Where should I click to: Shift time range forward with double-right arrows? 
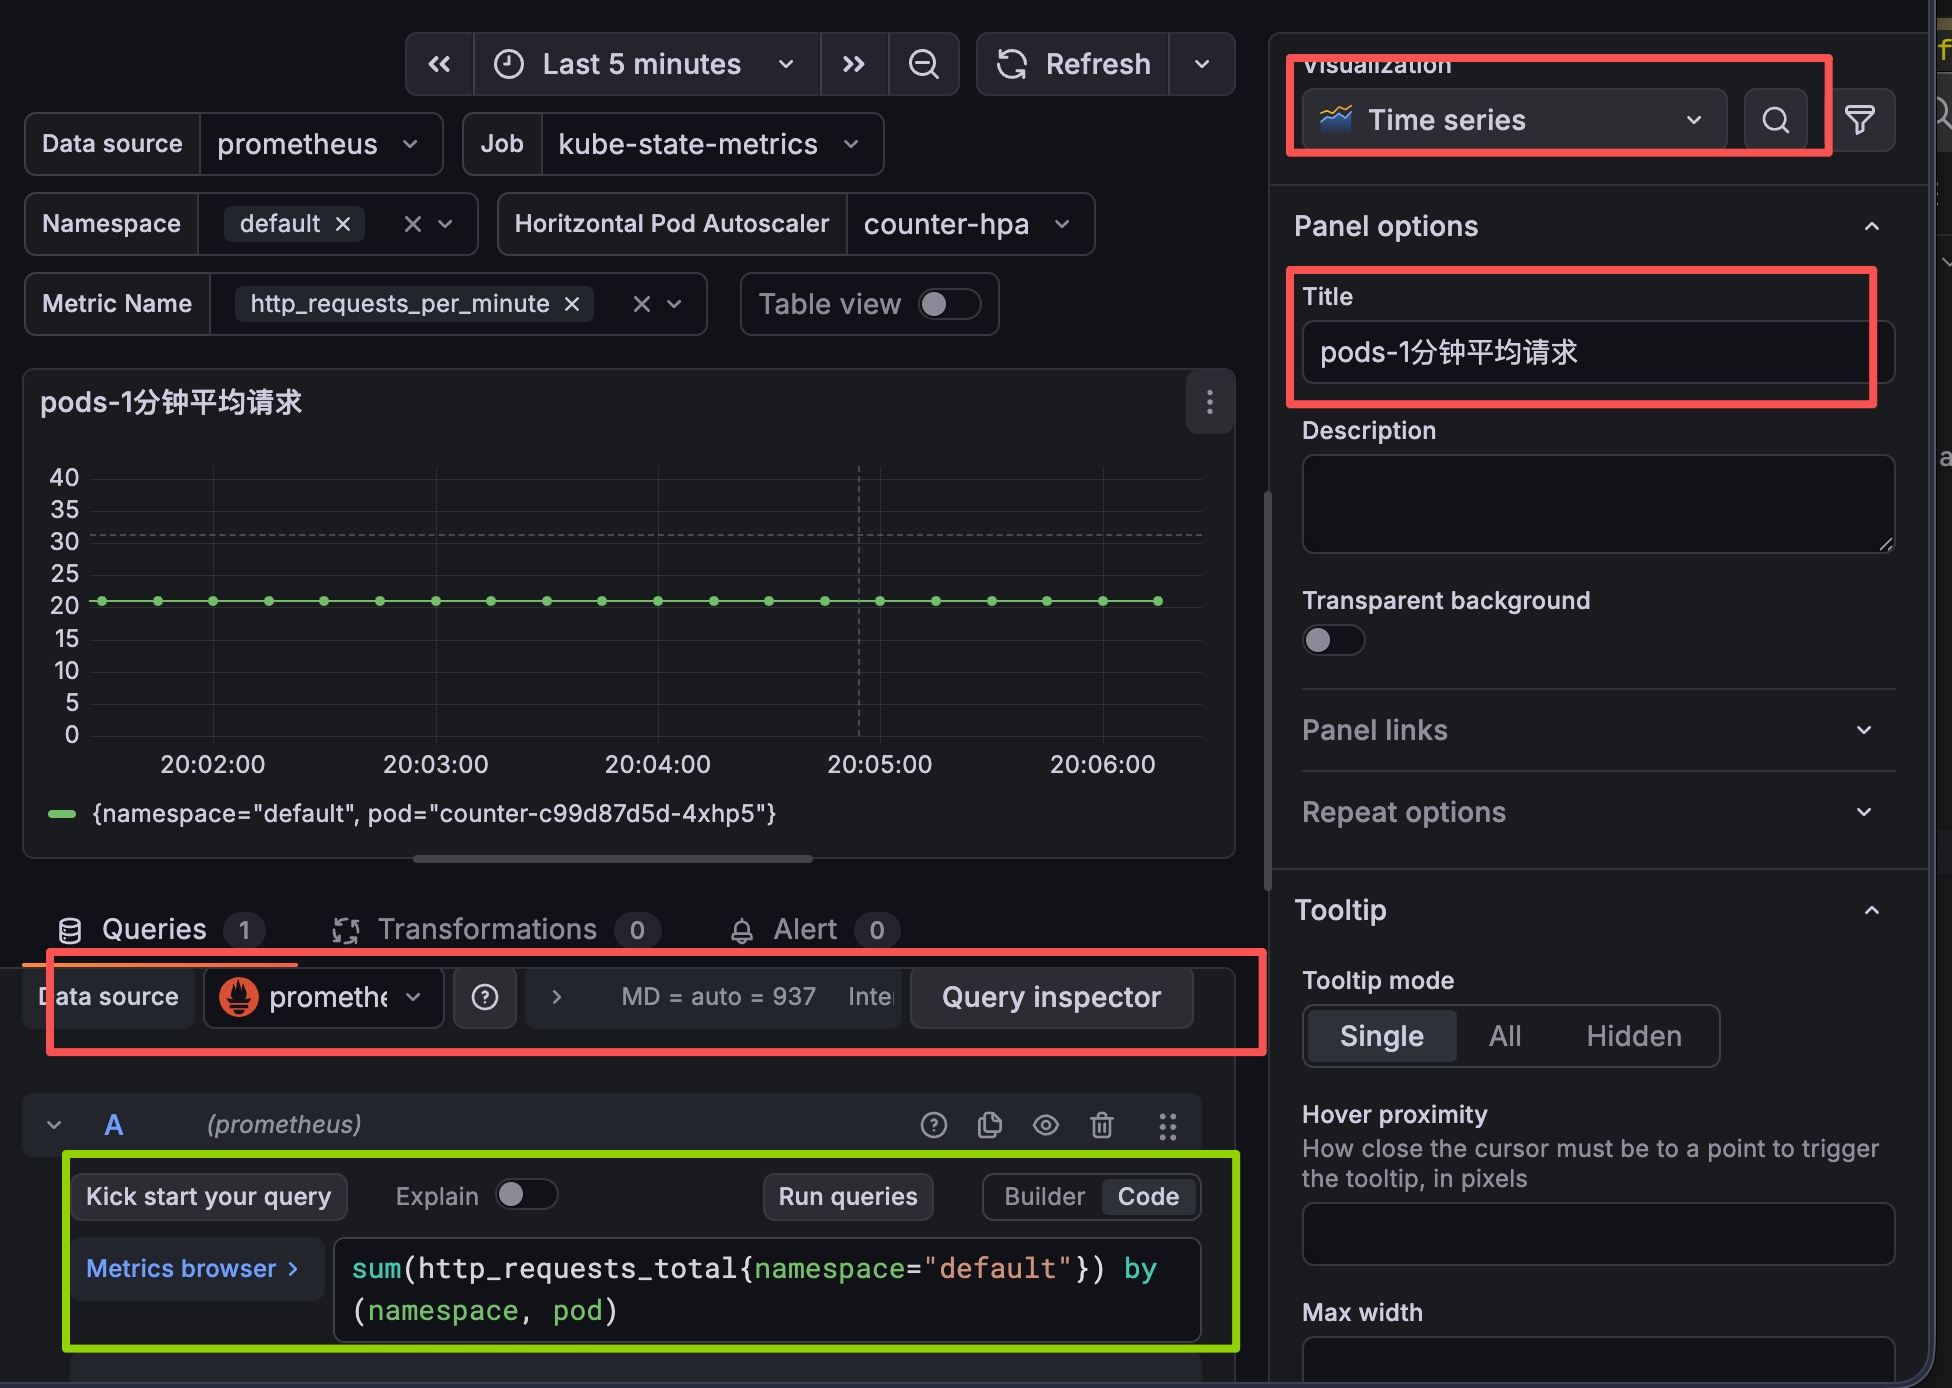(x=853, y=64)
